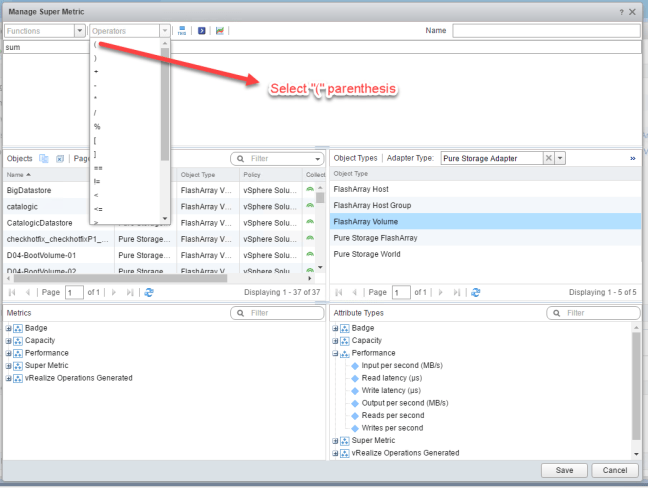Click the Save button

563,470
